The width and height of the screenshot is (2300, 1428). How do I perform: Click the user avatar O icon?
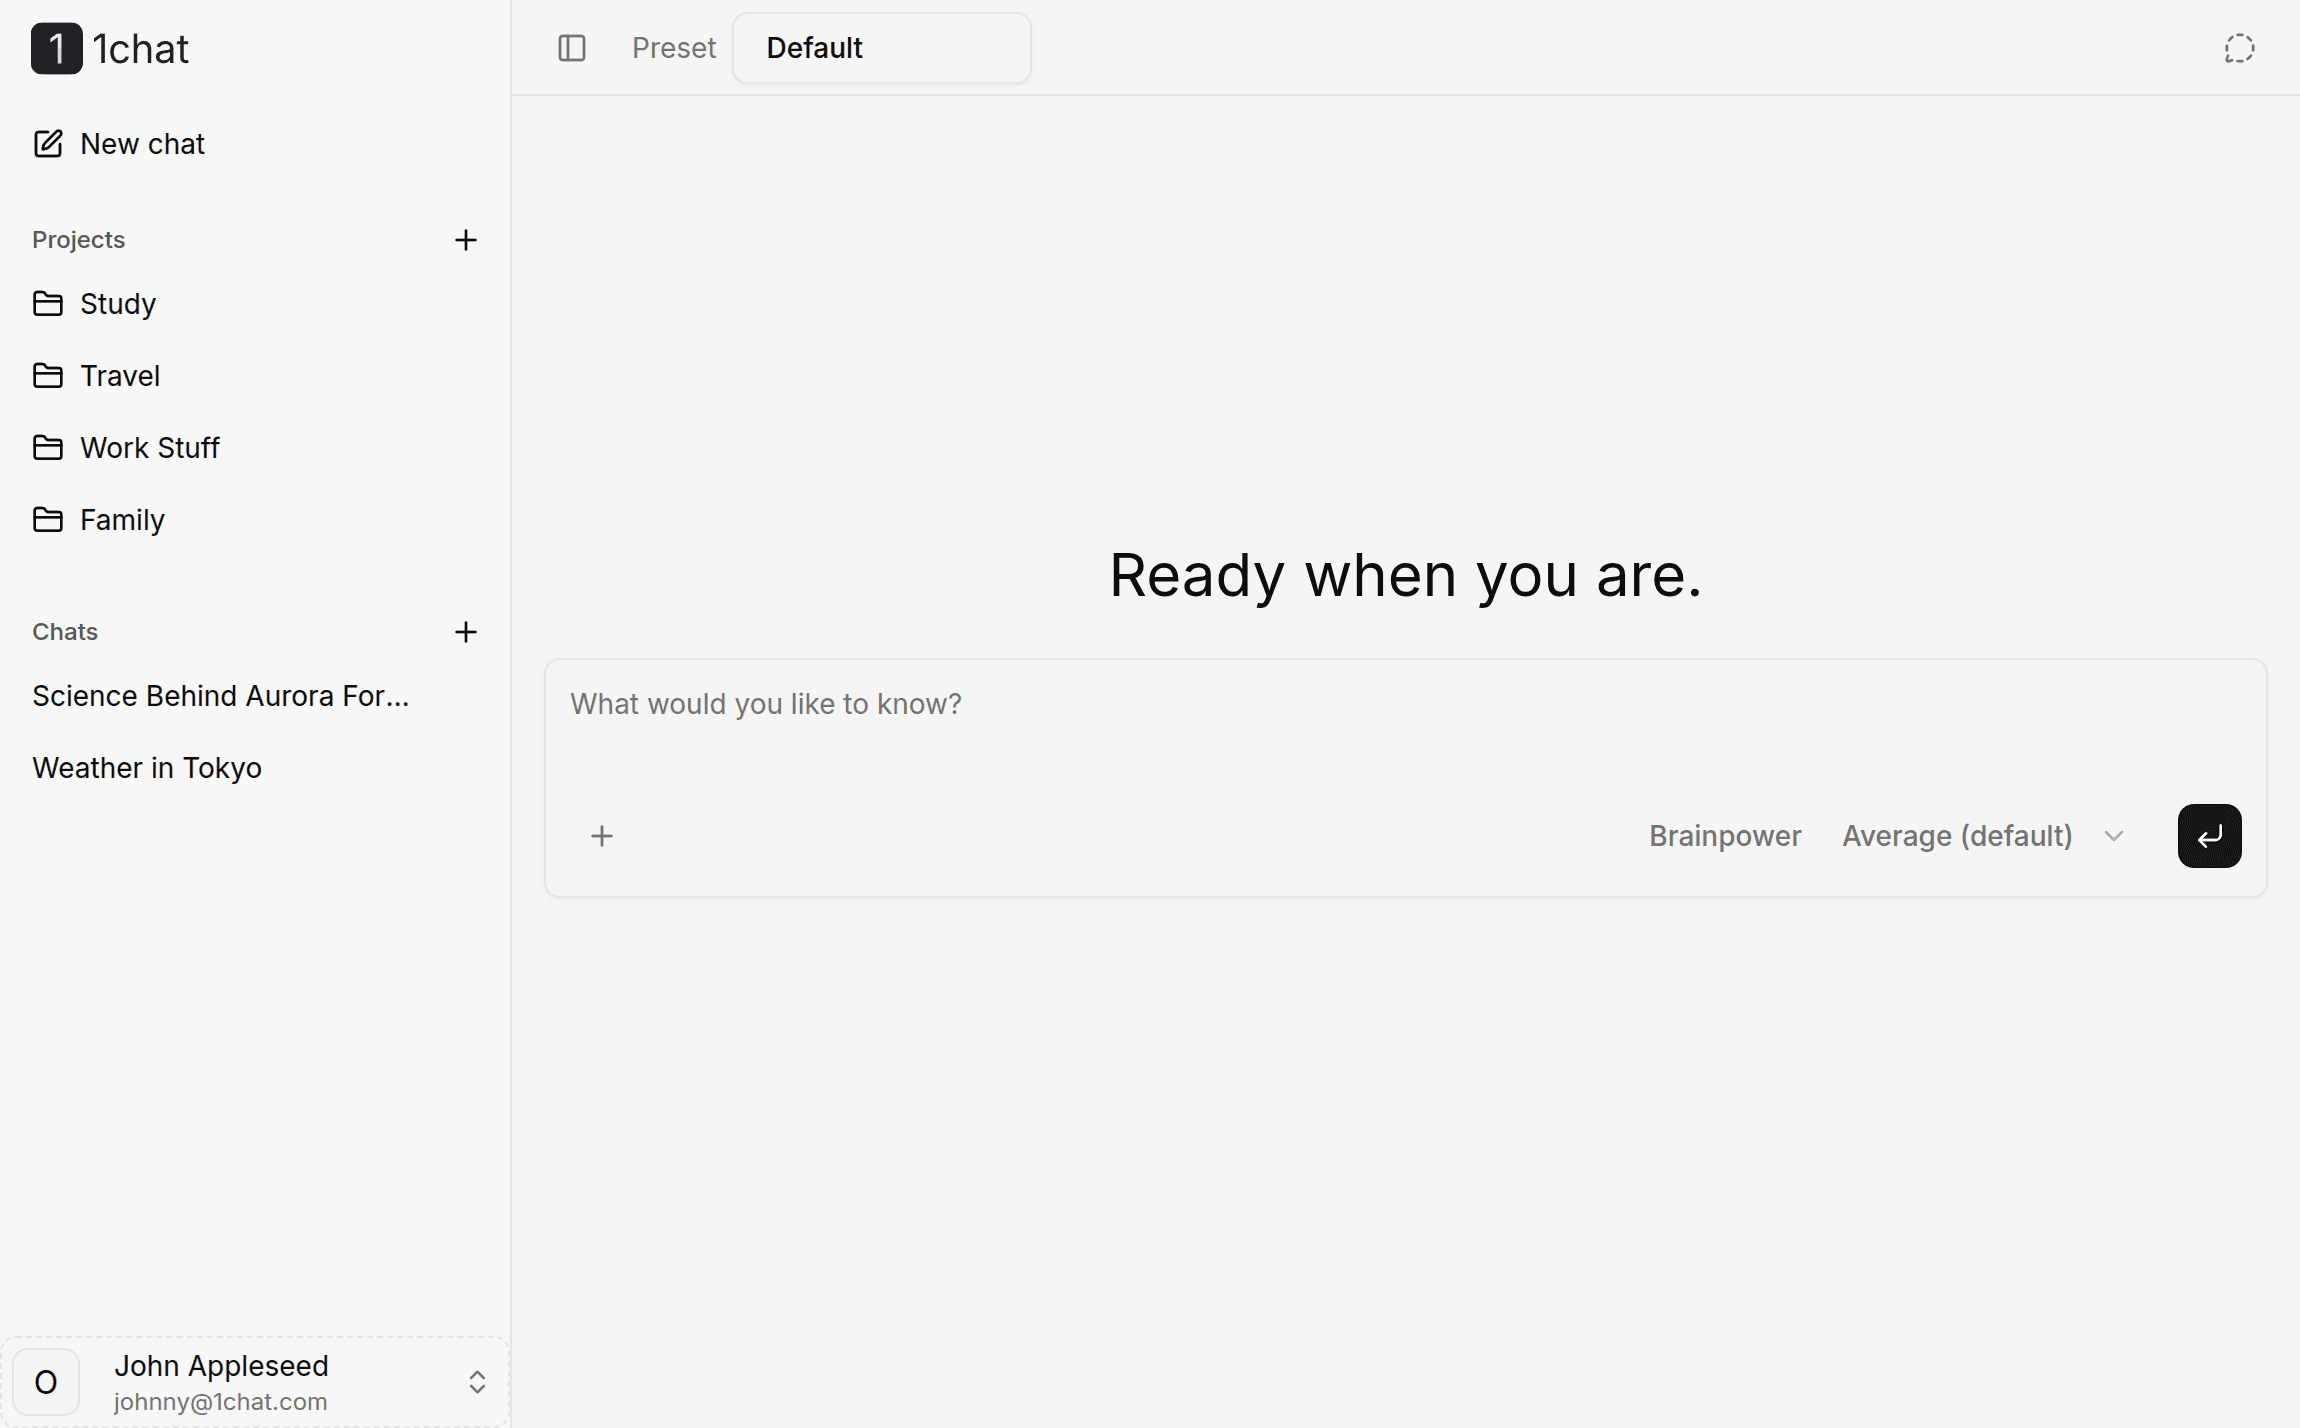click(x=46, y=1382)
